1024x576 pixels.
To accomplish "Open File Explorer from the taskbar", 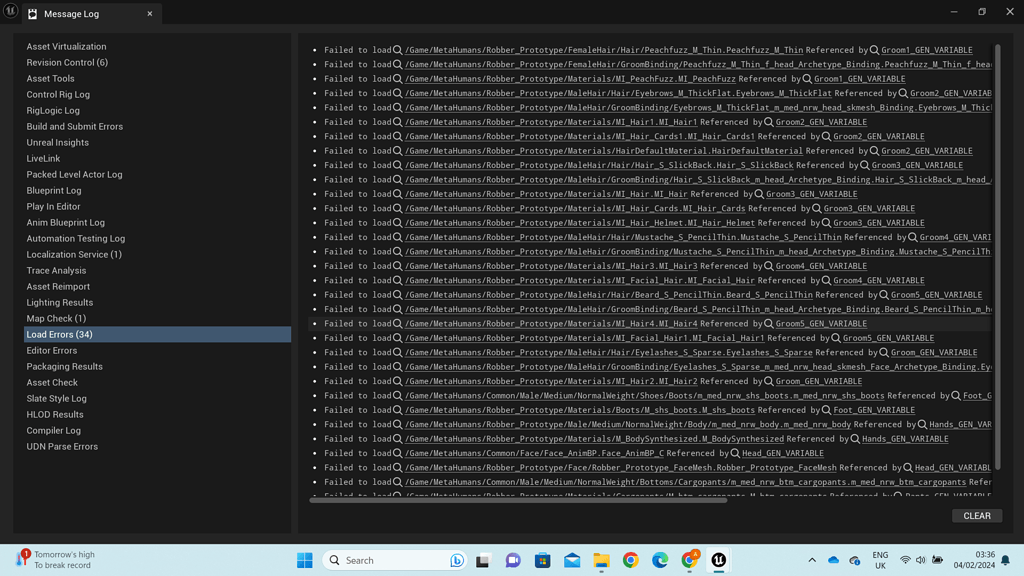I will [601, 560].
